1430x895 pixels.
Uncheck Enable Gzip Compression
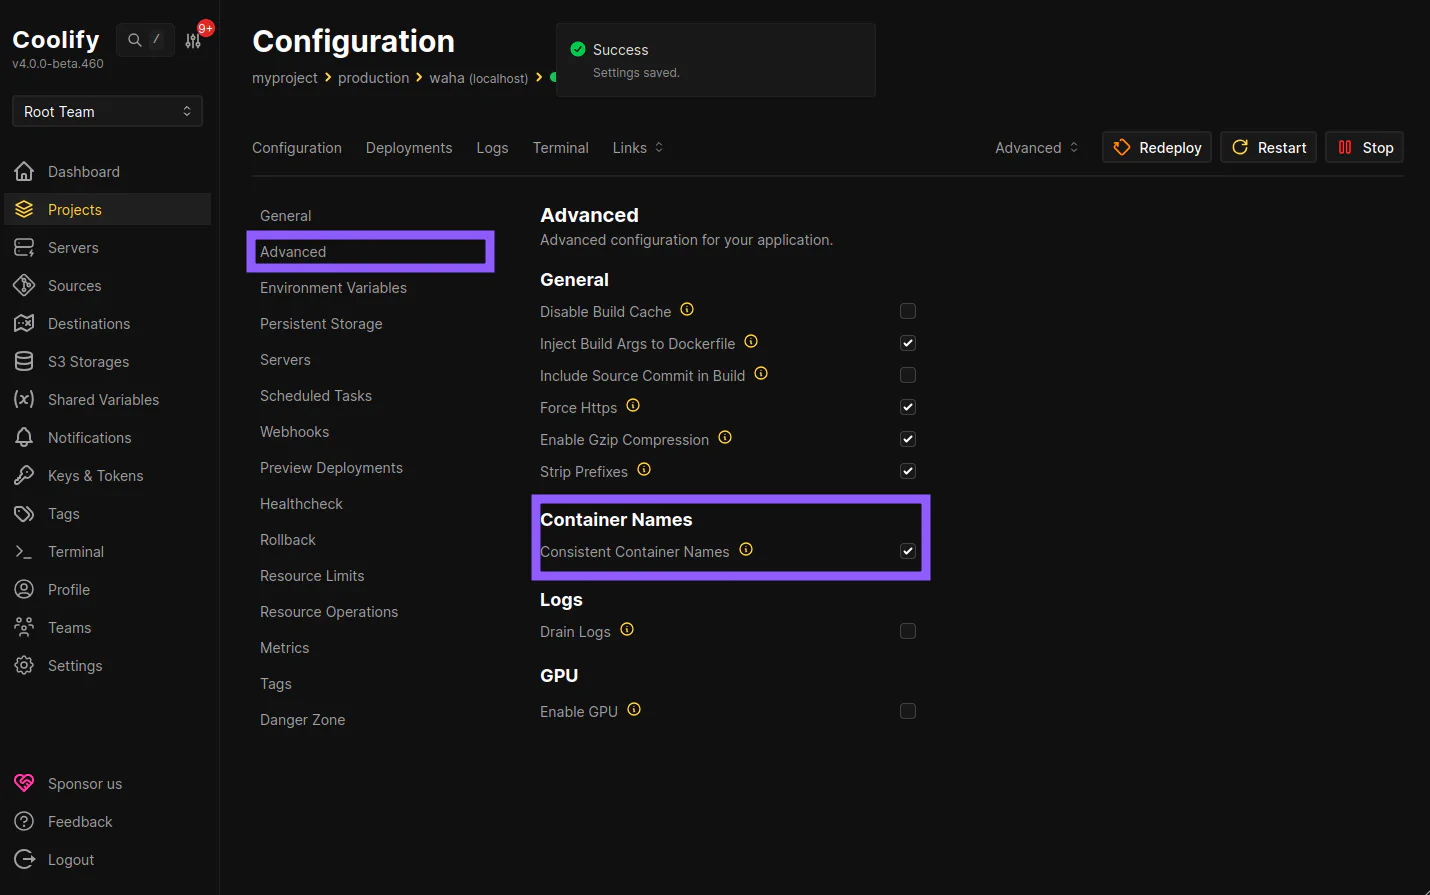908,439
